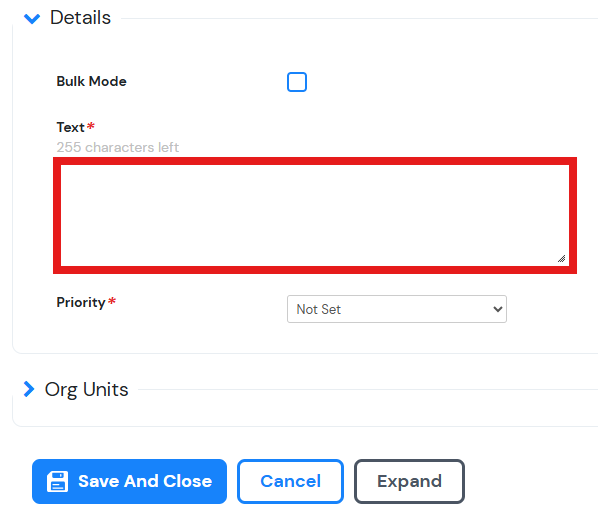598x525 pixels.
Task: Click the Priority dropdown arrow
Action: pyautogui.click(x=497, y=309)
